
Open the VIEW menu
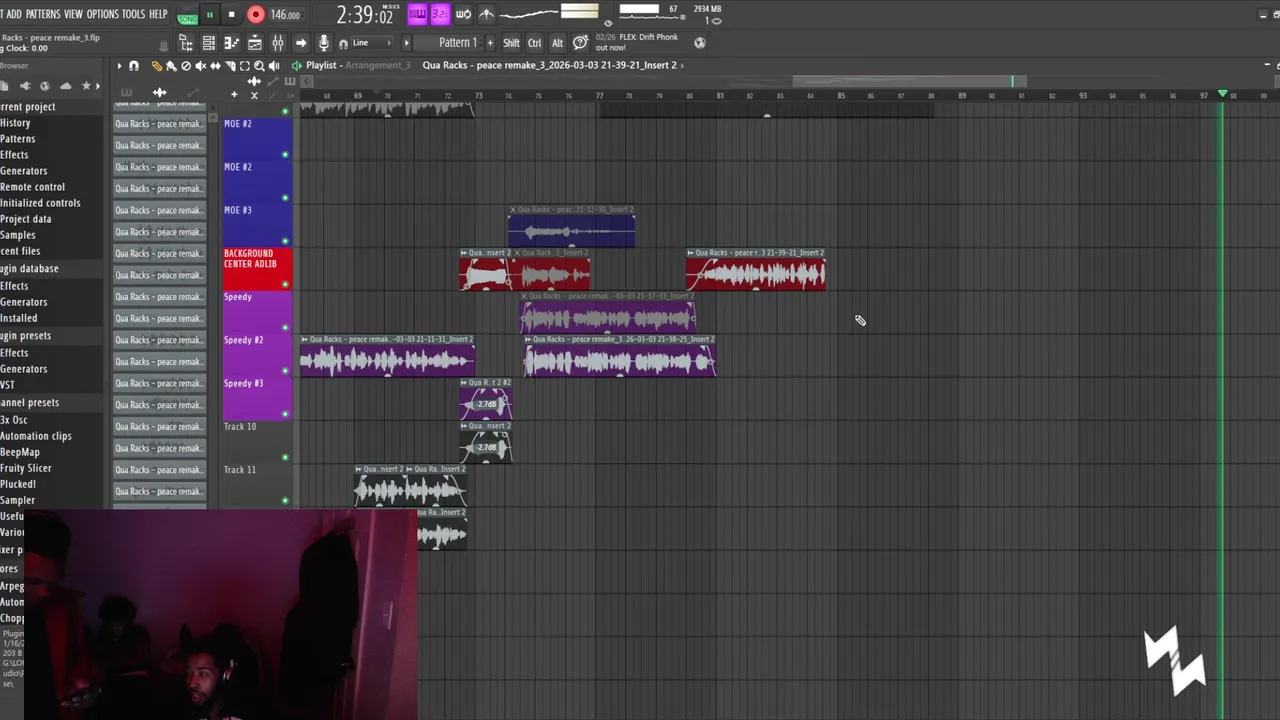click(73, 14)
